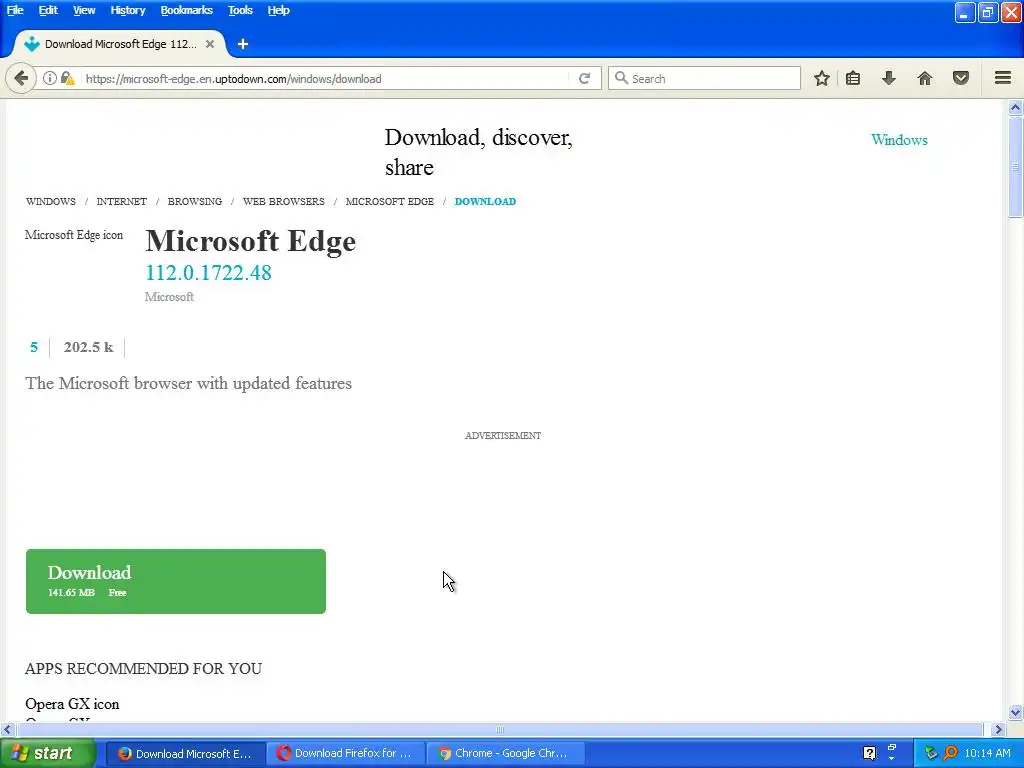Show site information via the info icon
Image resolution: width=1024 pixels, height=768 pixels.
(50, 78)
